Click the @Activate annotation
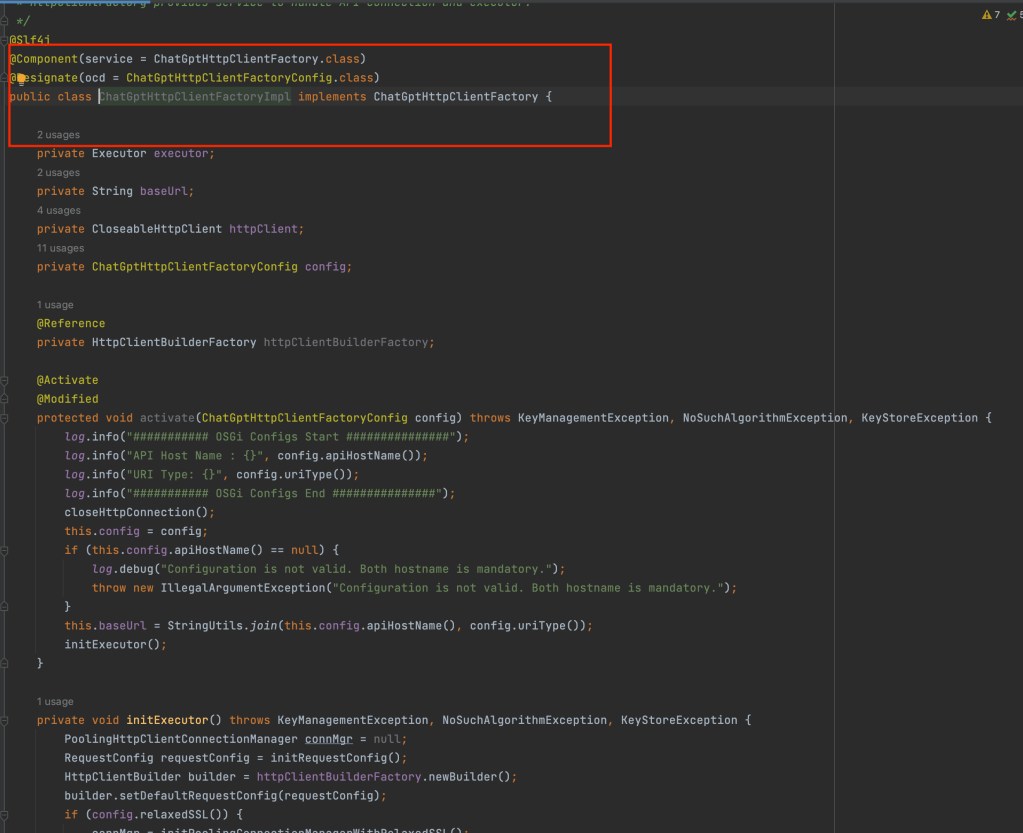This screenshot has height=833, width=1023. coord(67,381)
